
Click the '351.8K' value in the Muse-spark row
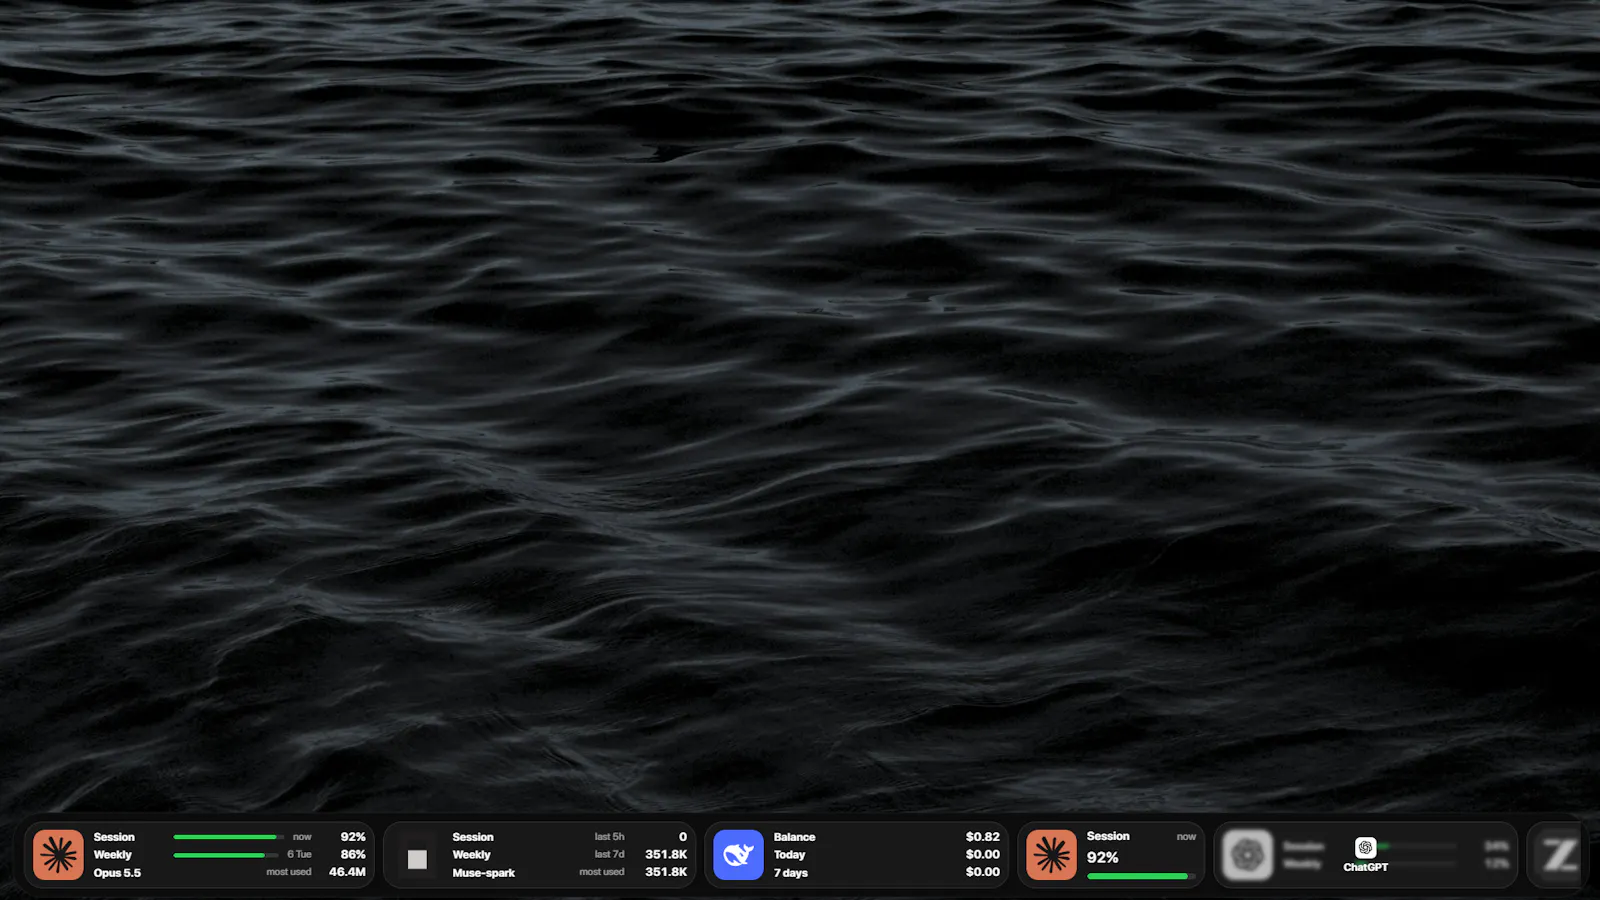[666, 872]
